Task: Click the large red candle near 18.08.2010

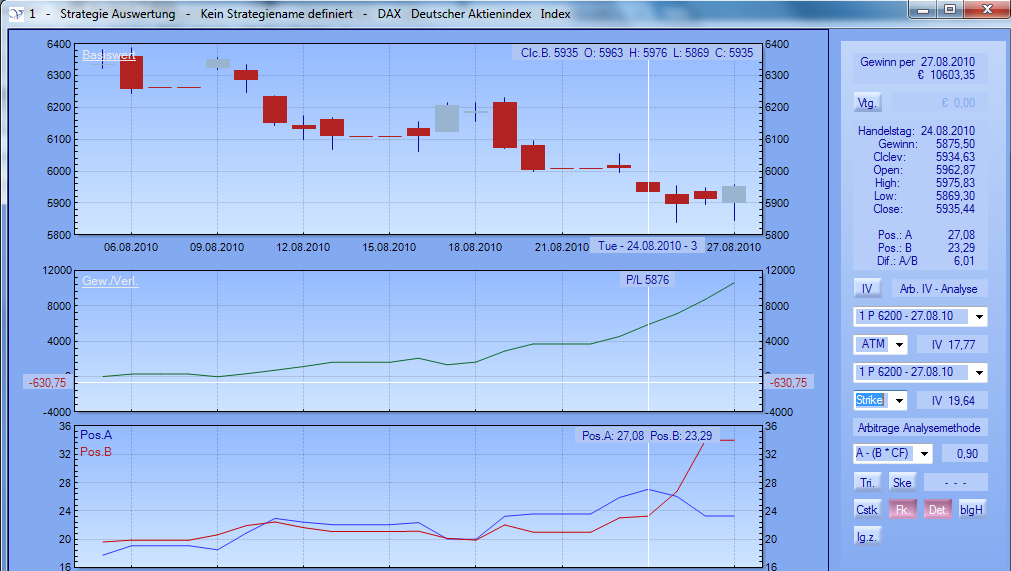Action: (x=505, y=124)
